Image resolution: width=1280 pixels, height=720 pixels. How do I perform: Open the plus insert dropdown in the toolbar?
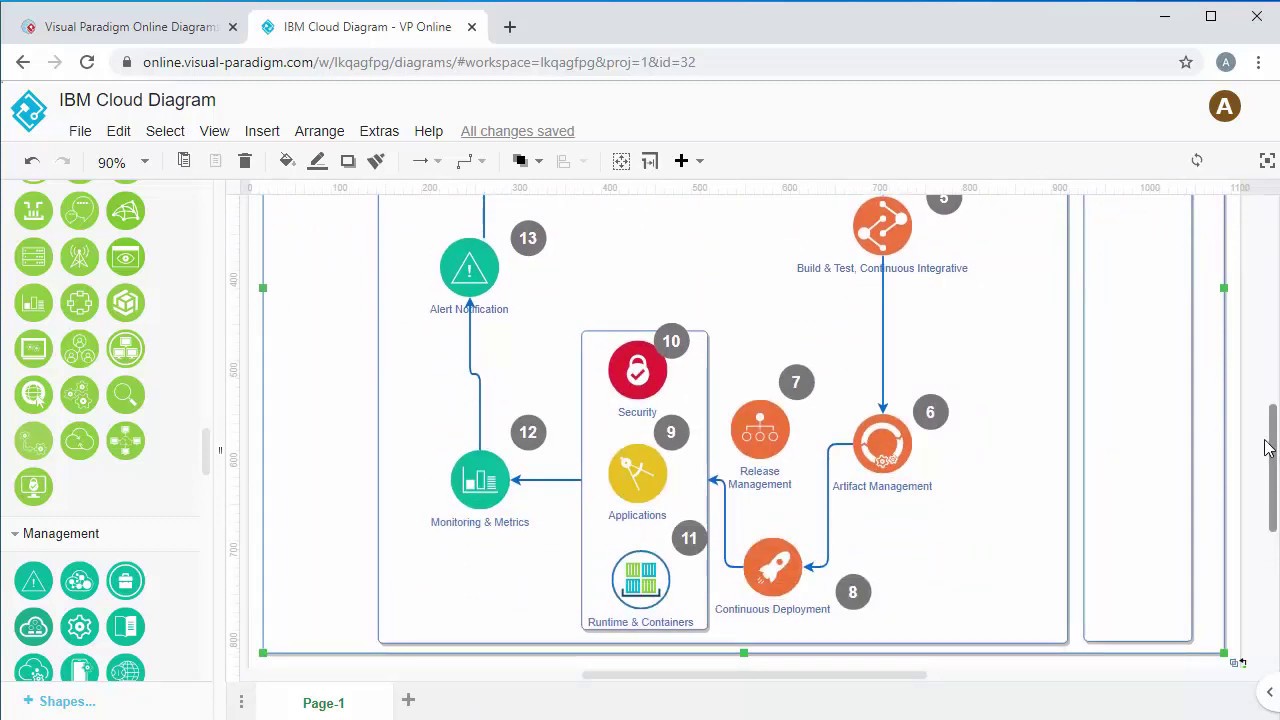(x=689, y=161)
